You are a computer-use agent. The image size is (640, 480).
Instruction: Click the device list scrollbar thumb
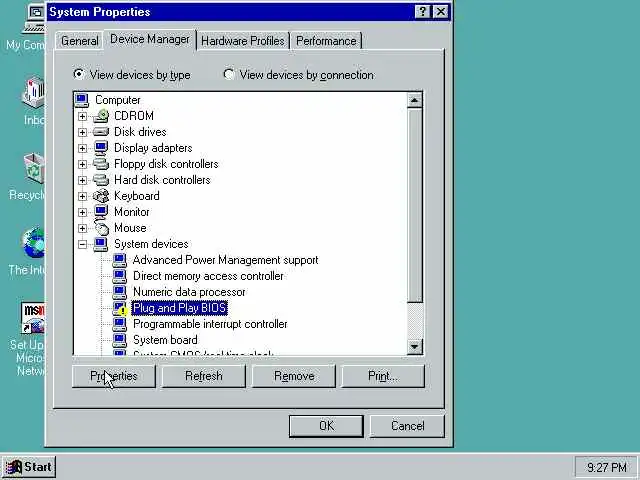pos(415,205)
